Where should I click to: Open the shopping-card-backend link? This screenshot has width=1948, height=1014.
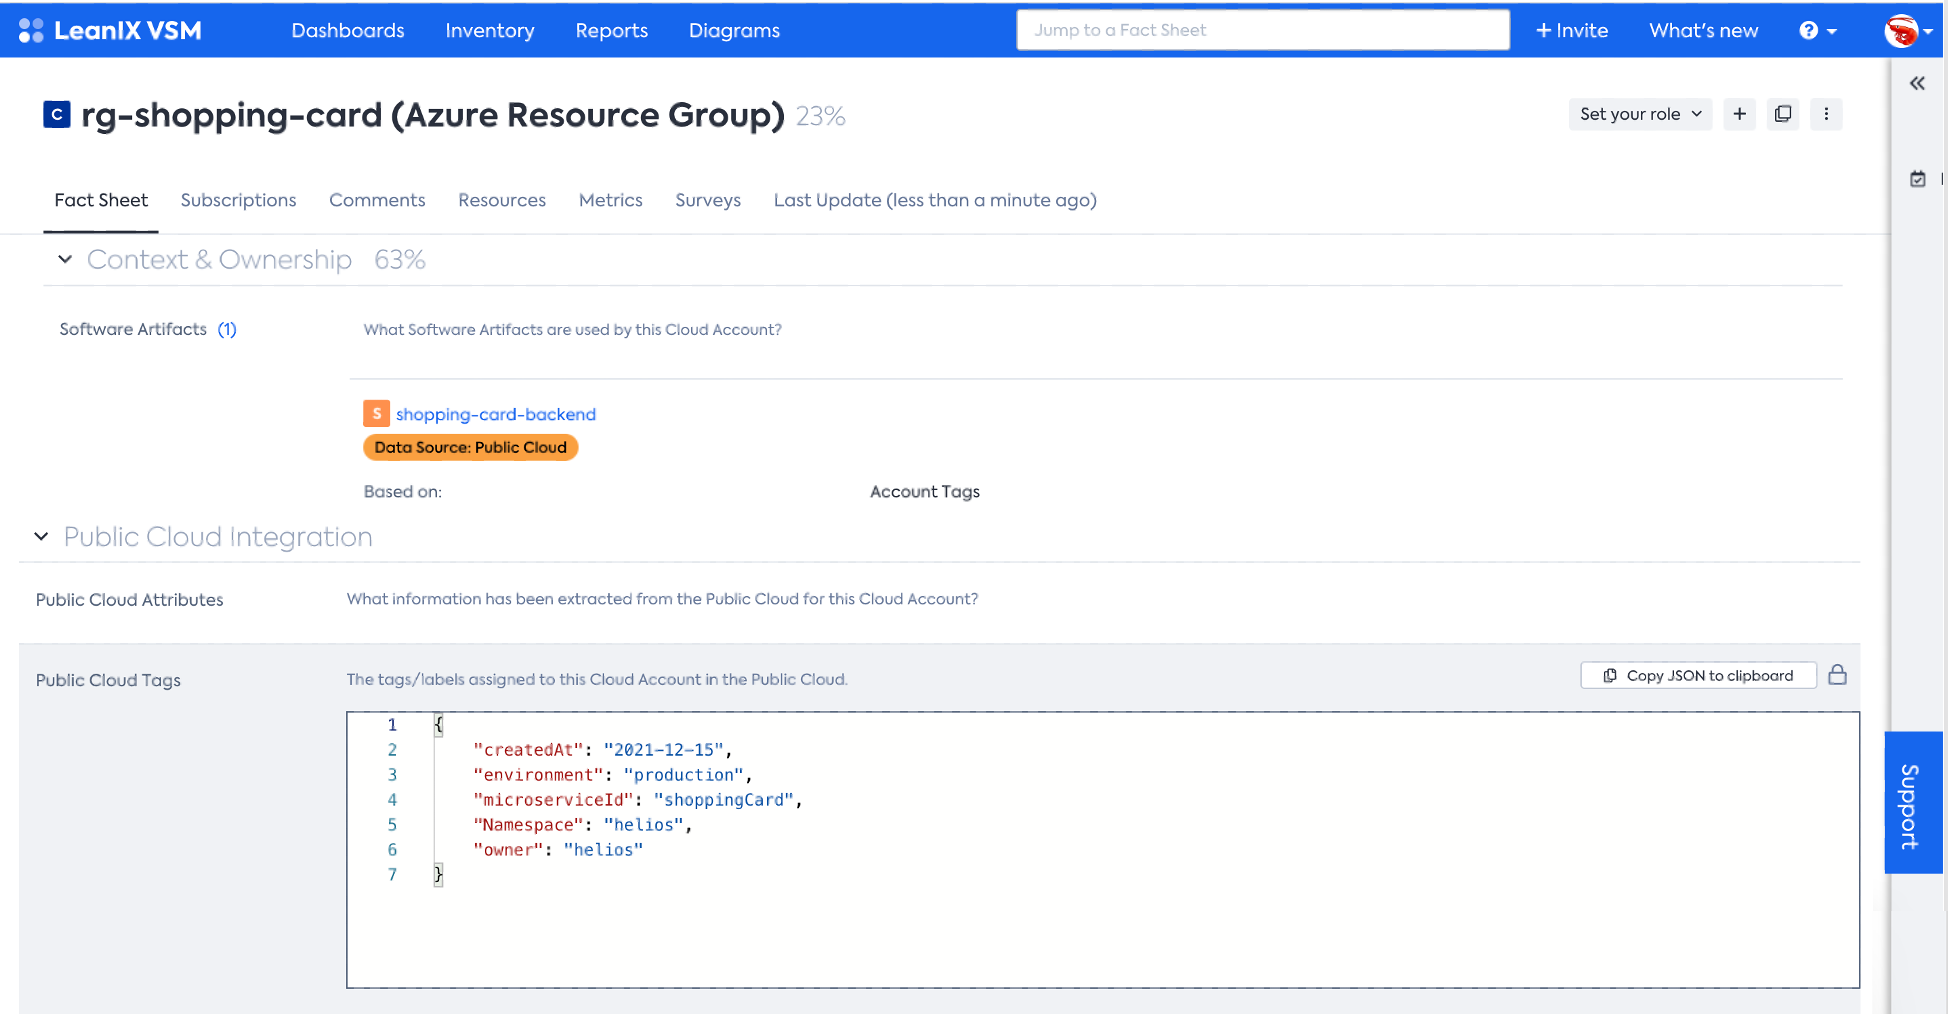496,414
